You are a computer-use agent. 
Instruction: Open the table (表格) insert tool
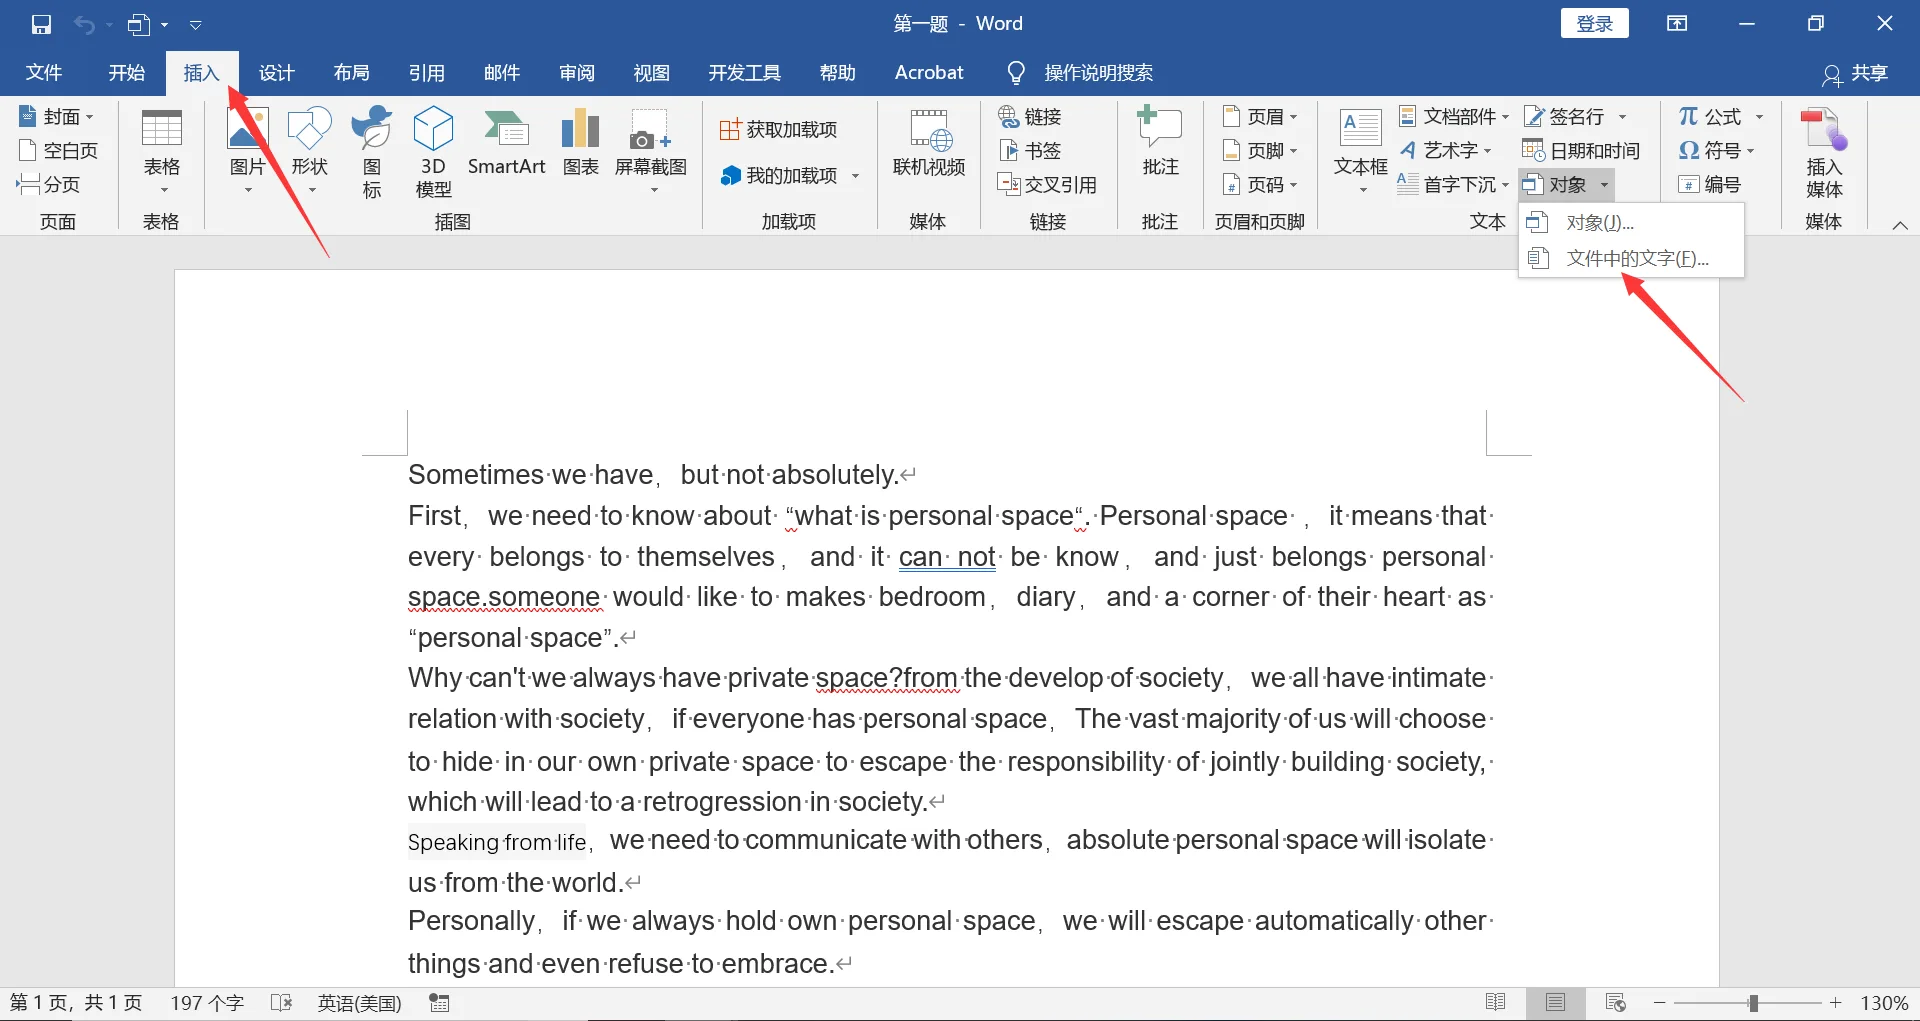[161, 152]
